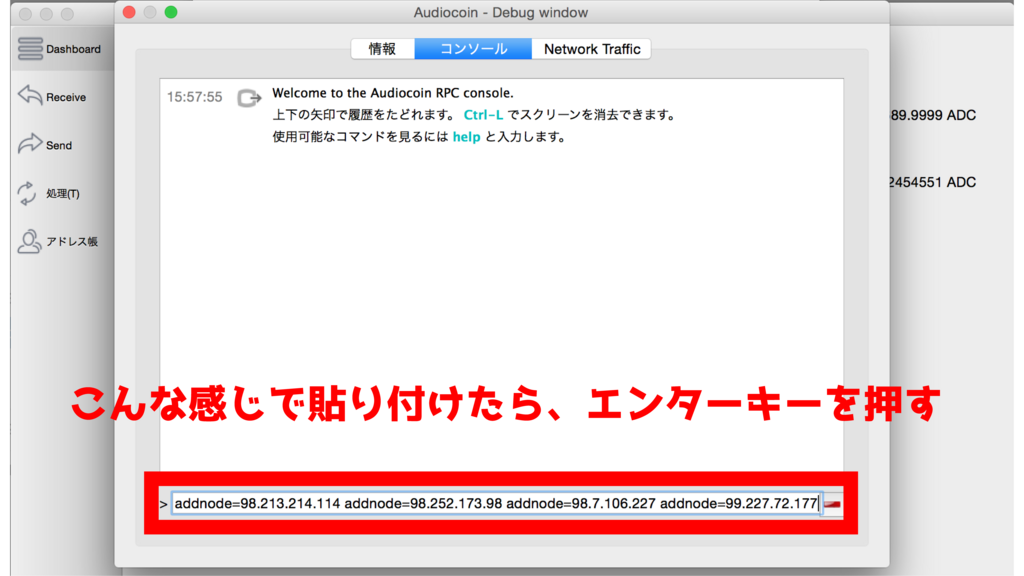Click the Dashboard label in the sidebar

[x=73, y=49]
